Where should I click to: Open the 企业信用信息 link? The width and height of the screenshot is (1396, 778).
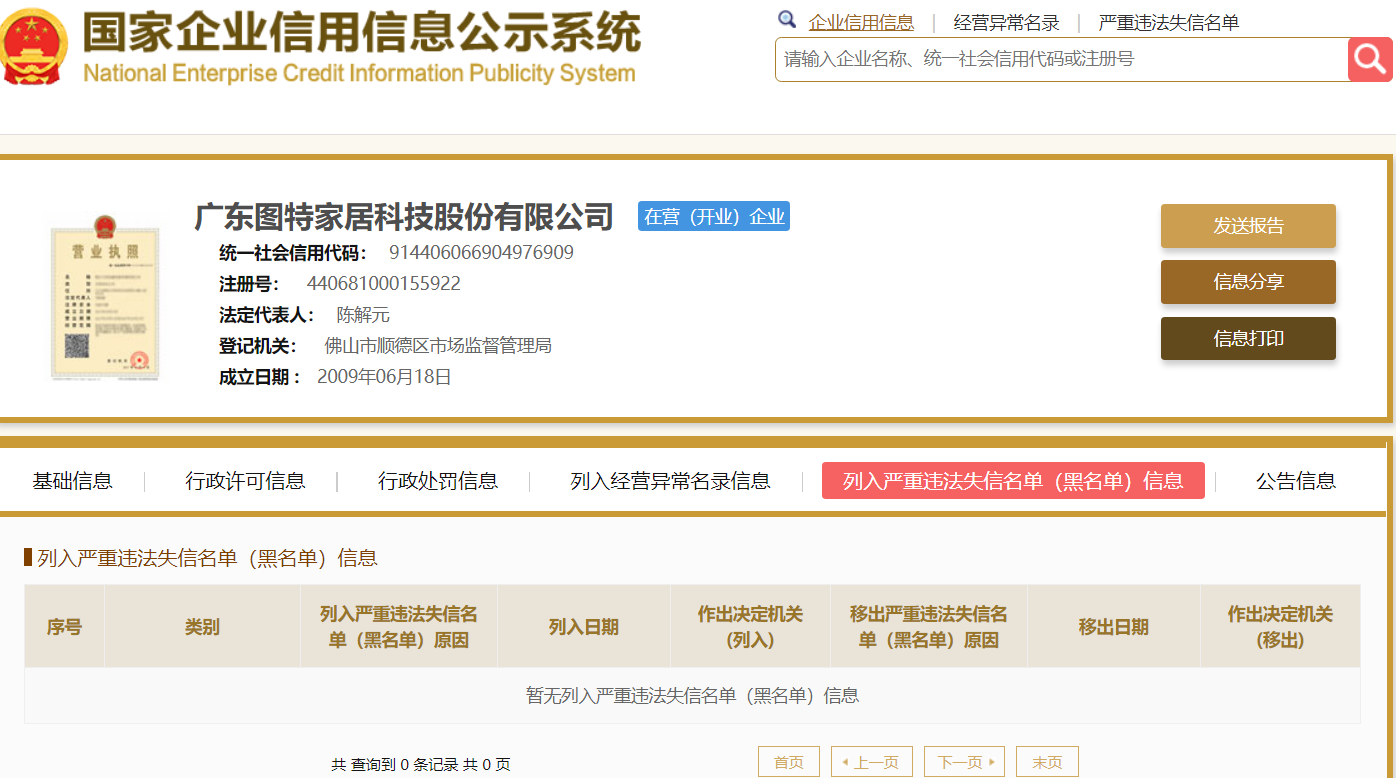(x=861, y=23)
